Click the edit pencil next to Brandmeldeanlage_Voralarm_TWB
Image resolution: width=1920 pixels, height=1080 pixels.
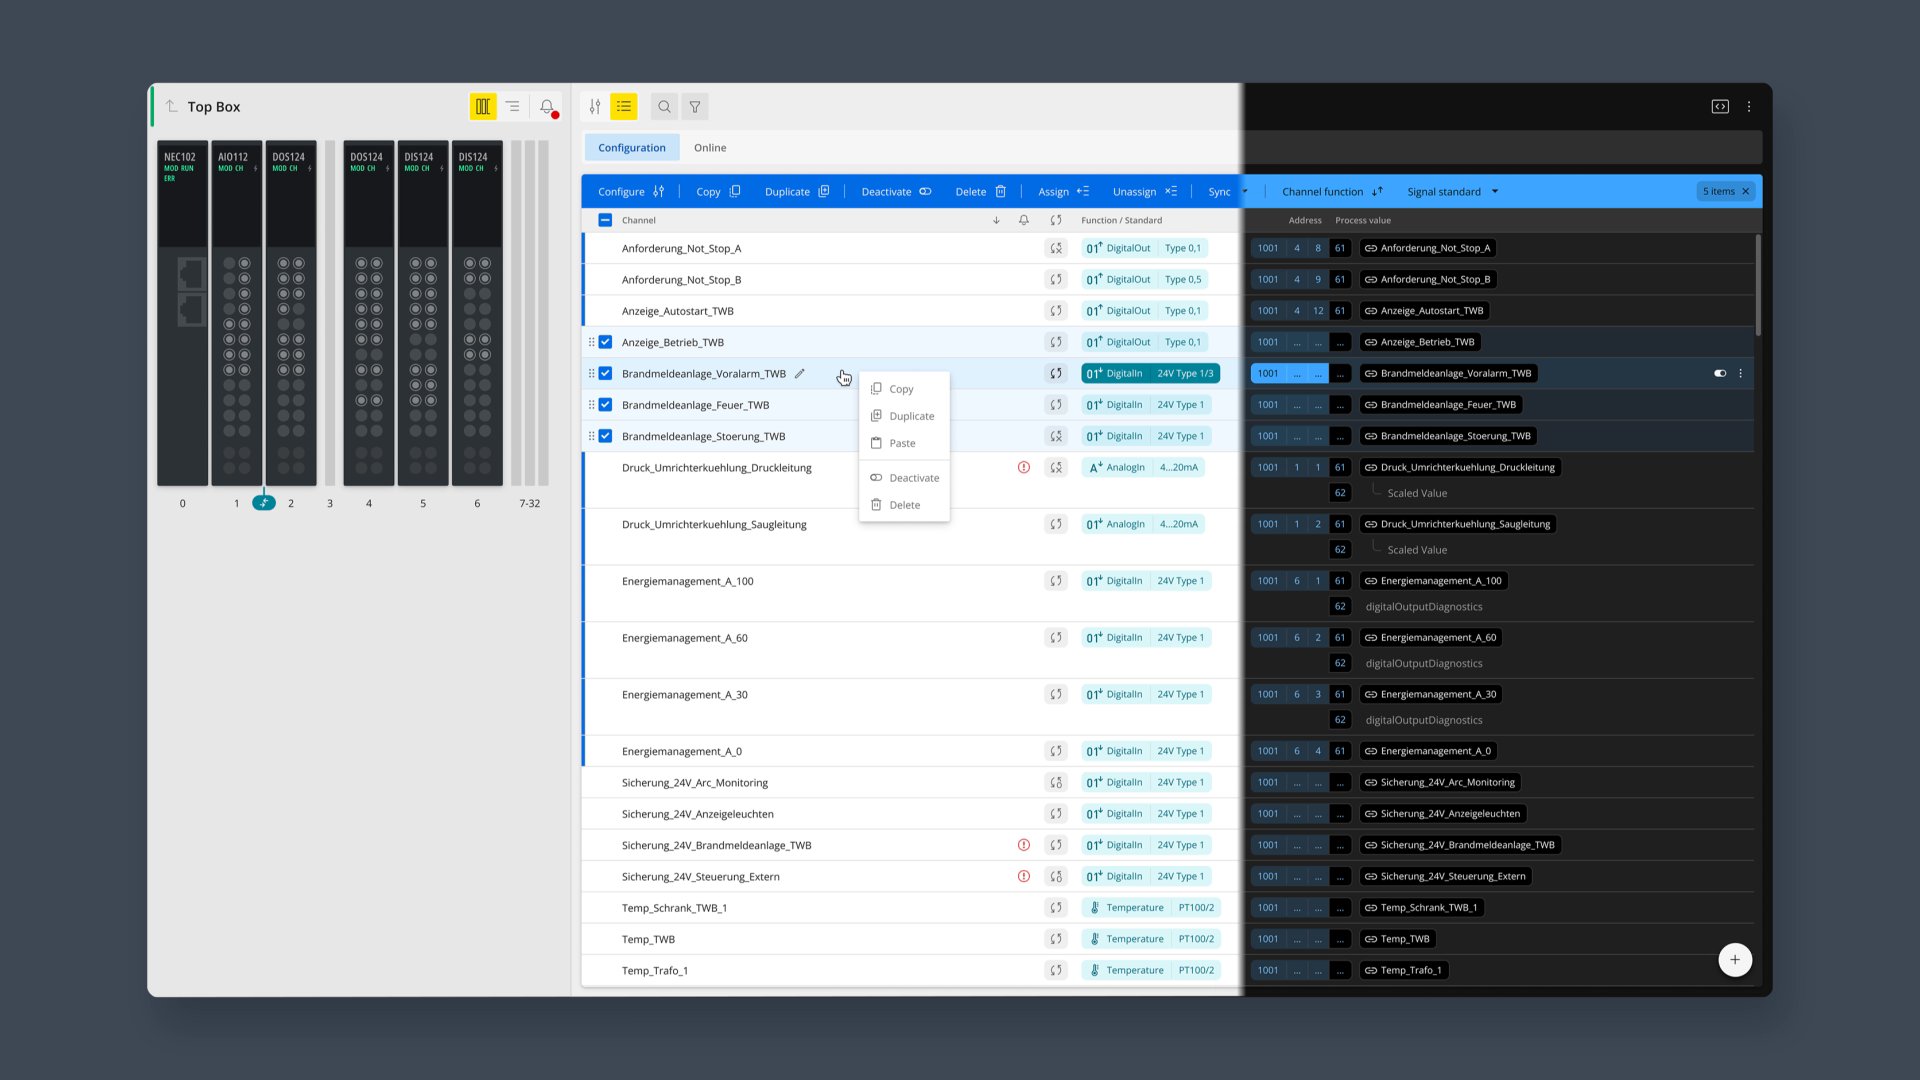point(799,373)
